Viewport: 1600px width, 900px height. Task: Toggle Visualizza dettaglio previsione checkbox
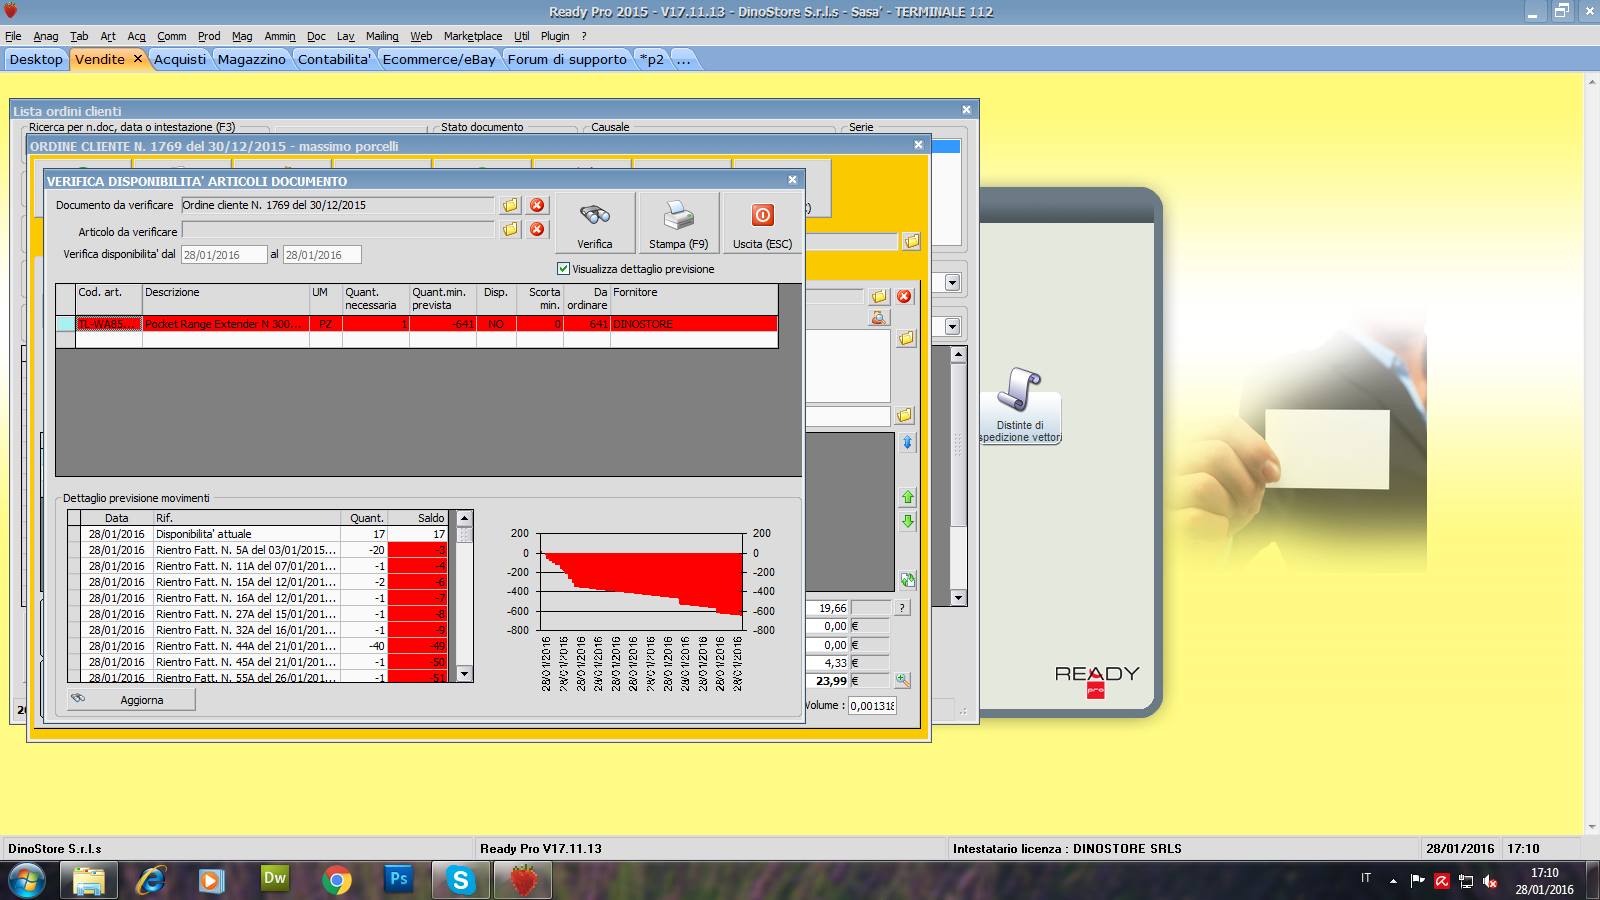coord(563,269)
